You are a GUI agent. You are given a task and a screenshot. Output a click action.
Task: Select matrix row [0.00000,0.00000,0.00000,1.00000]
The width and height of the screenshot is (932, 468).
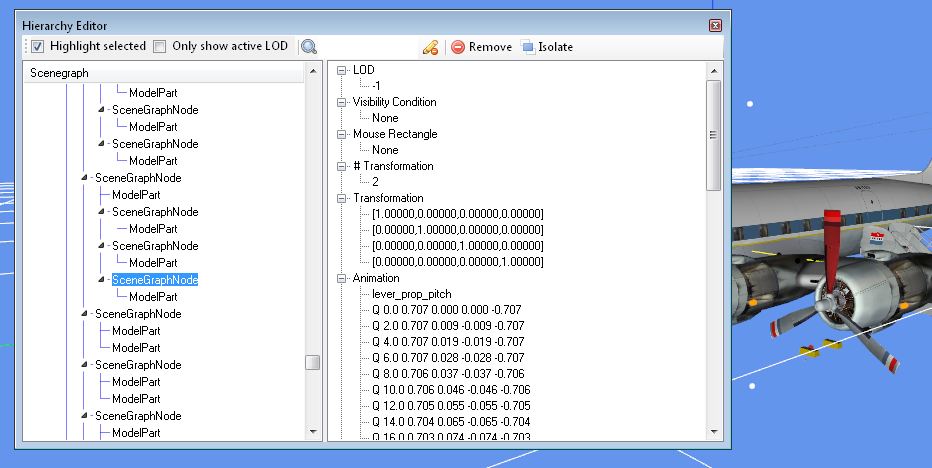point(458,262)
